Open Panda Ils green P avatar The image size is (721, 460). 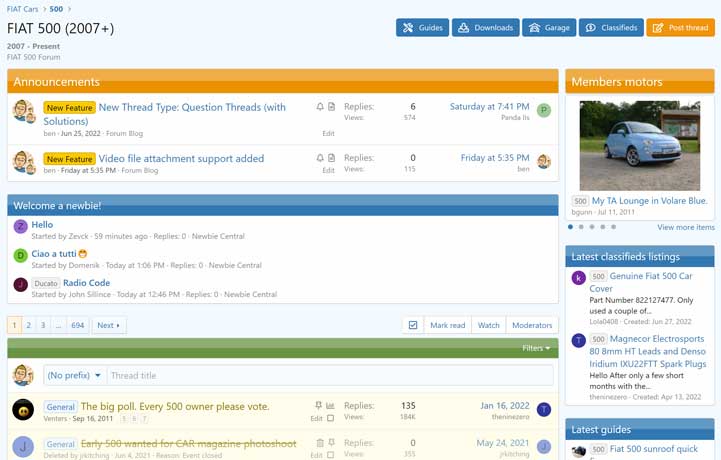click(544, 110)
